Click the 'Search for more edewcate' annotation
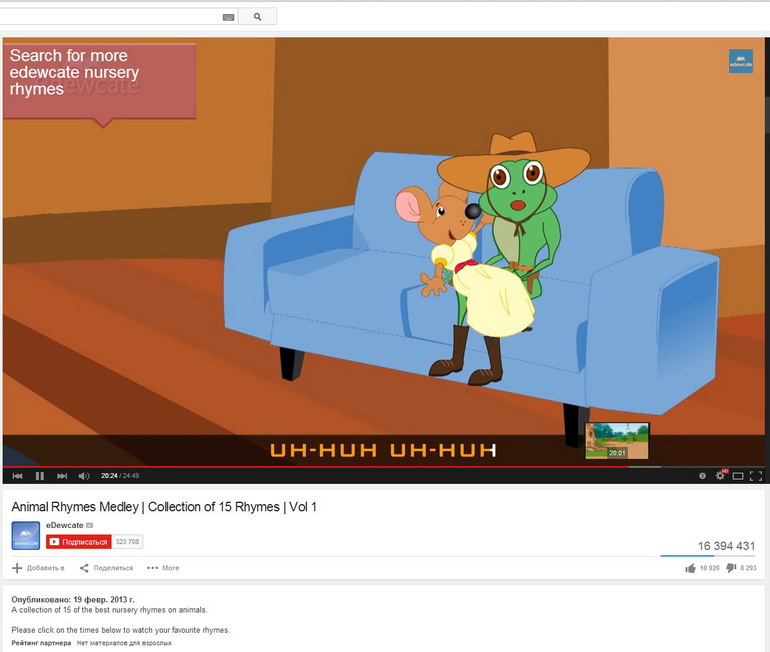 click(98, 81)
